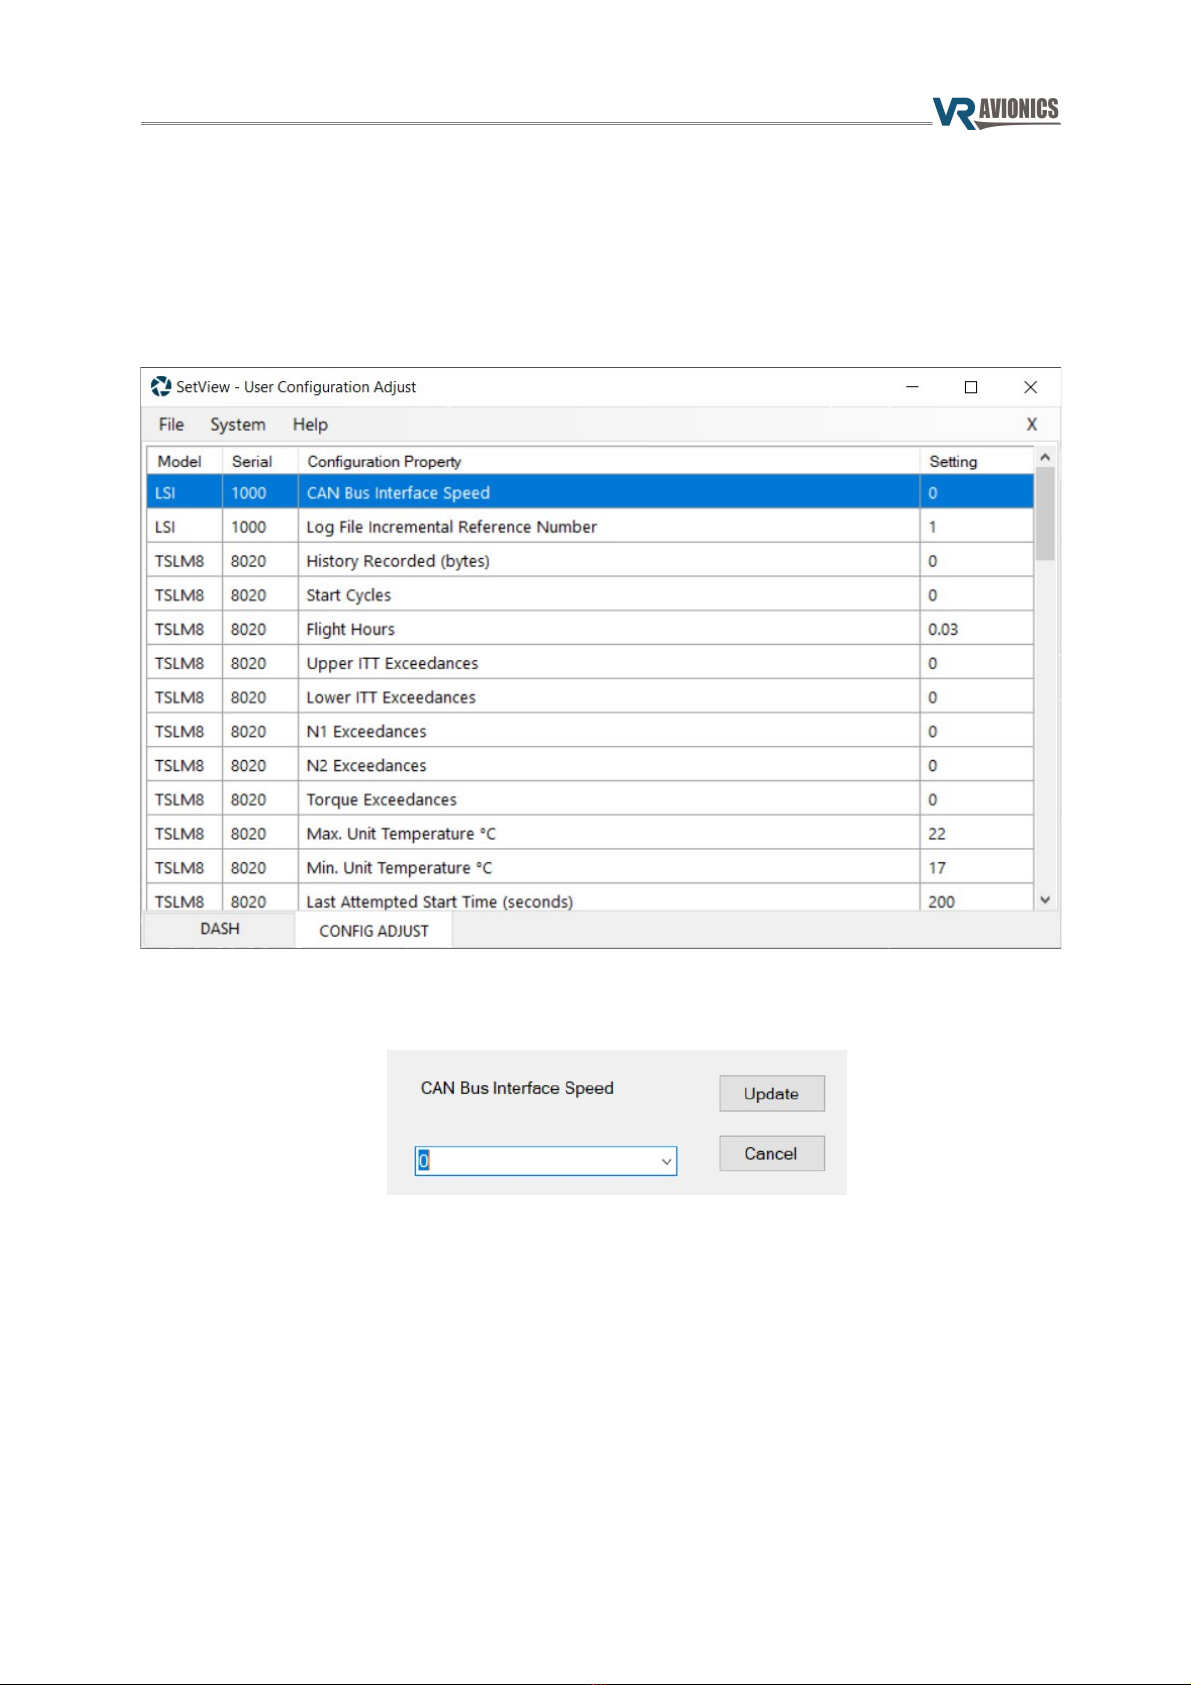Open the File menu
Screen dimensions: 1191x1685
click(171, 424)
